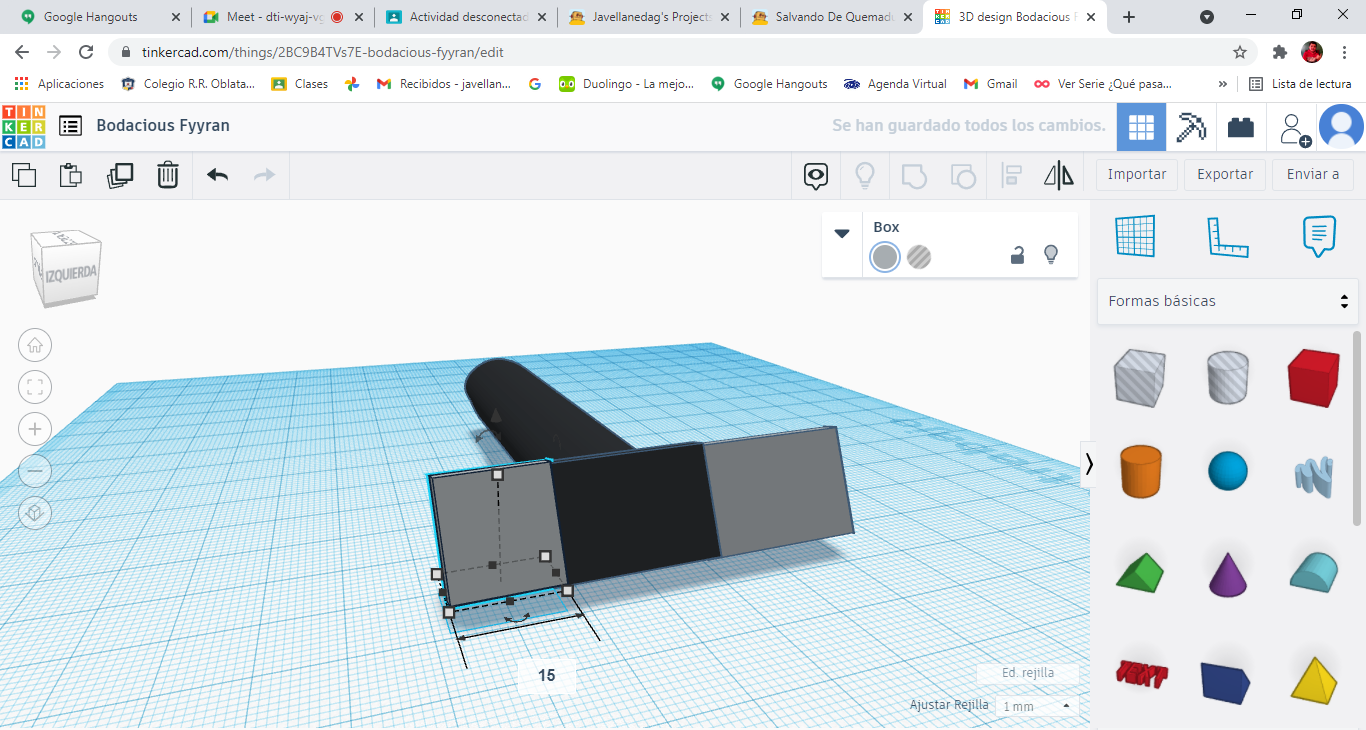Open the Ajustar Rejilla 1 mm dropdown

click(1037, 706)
